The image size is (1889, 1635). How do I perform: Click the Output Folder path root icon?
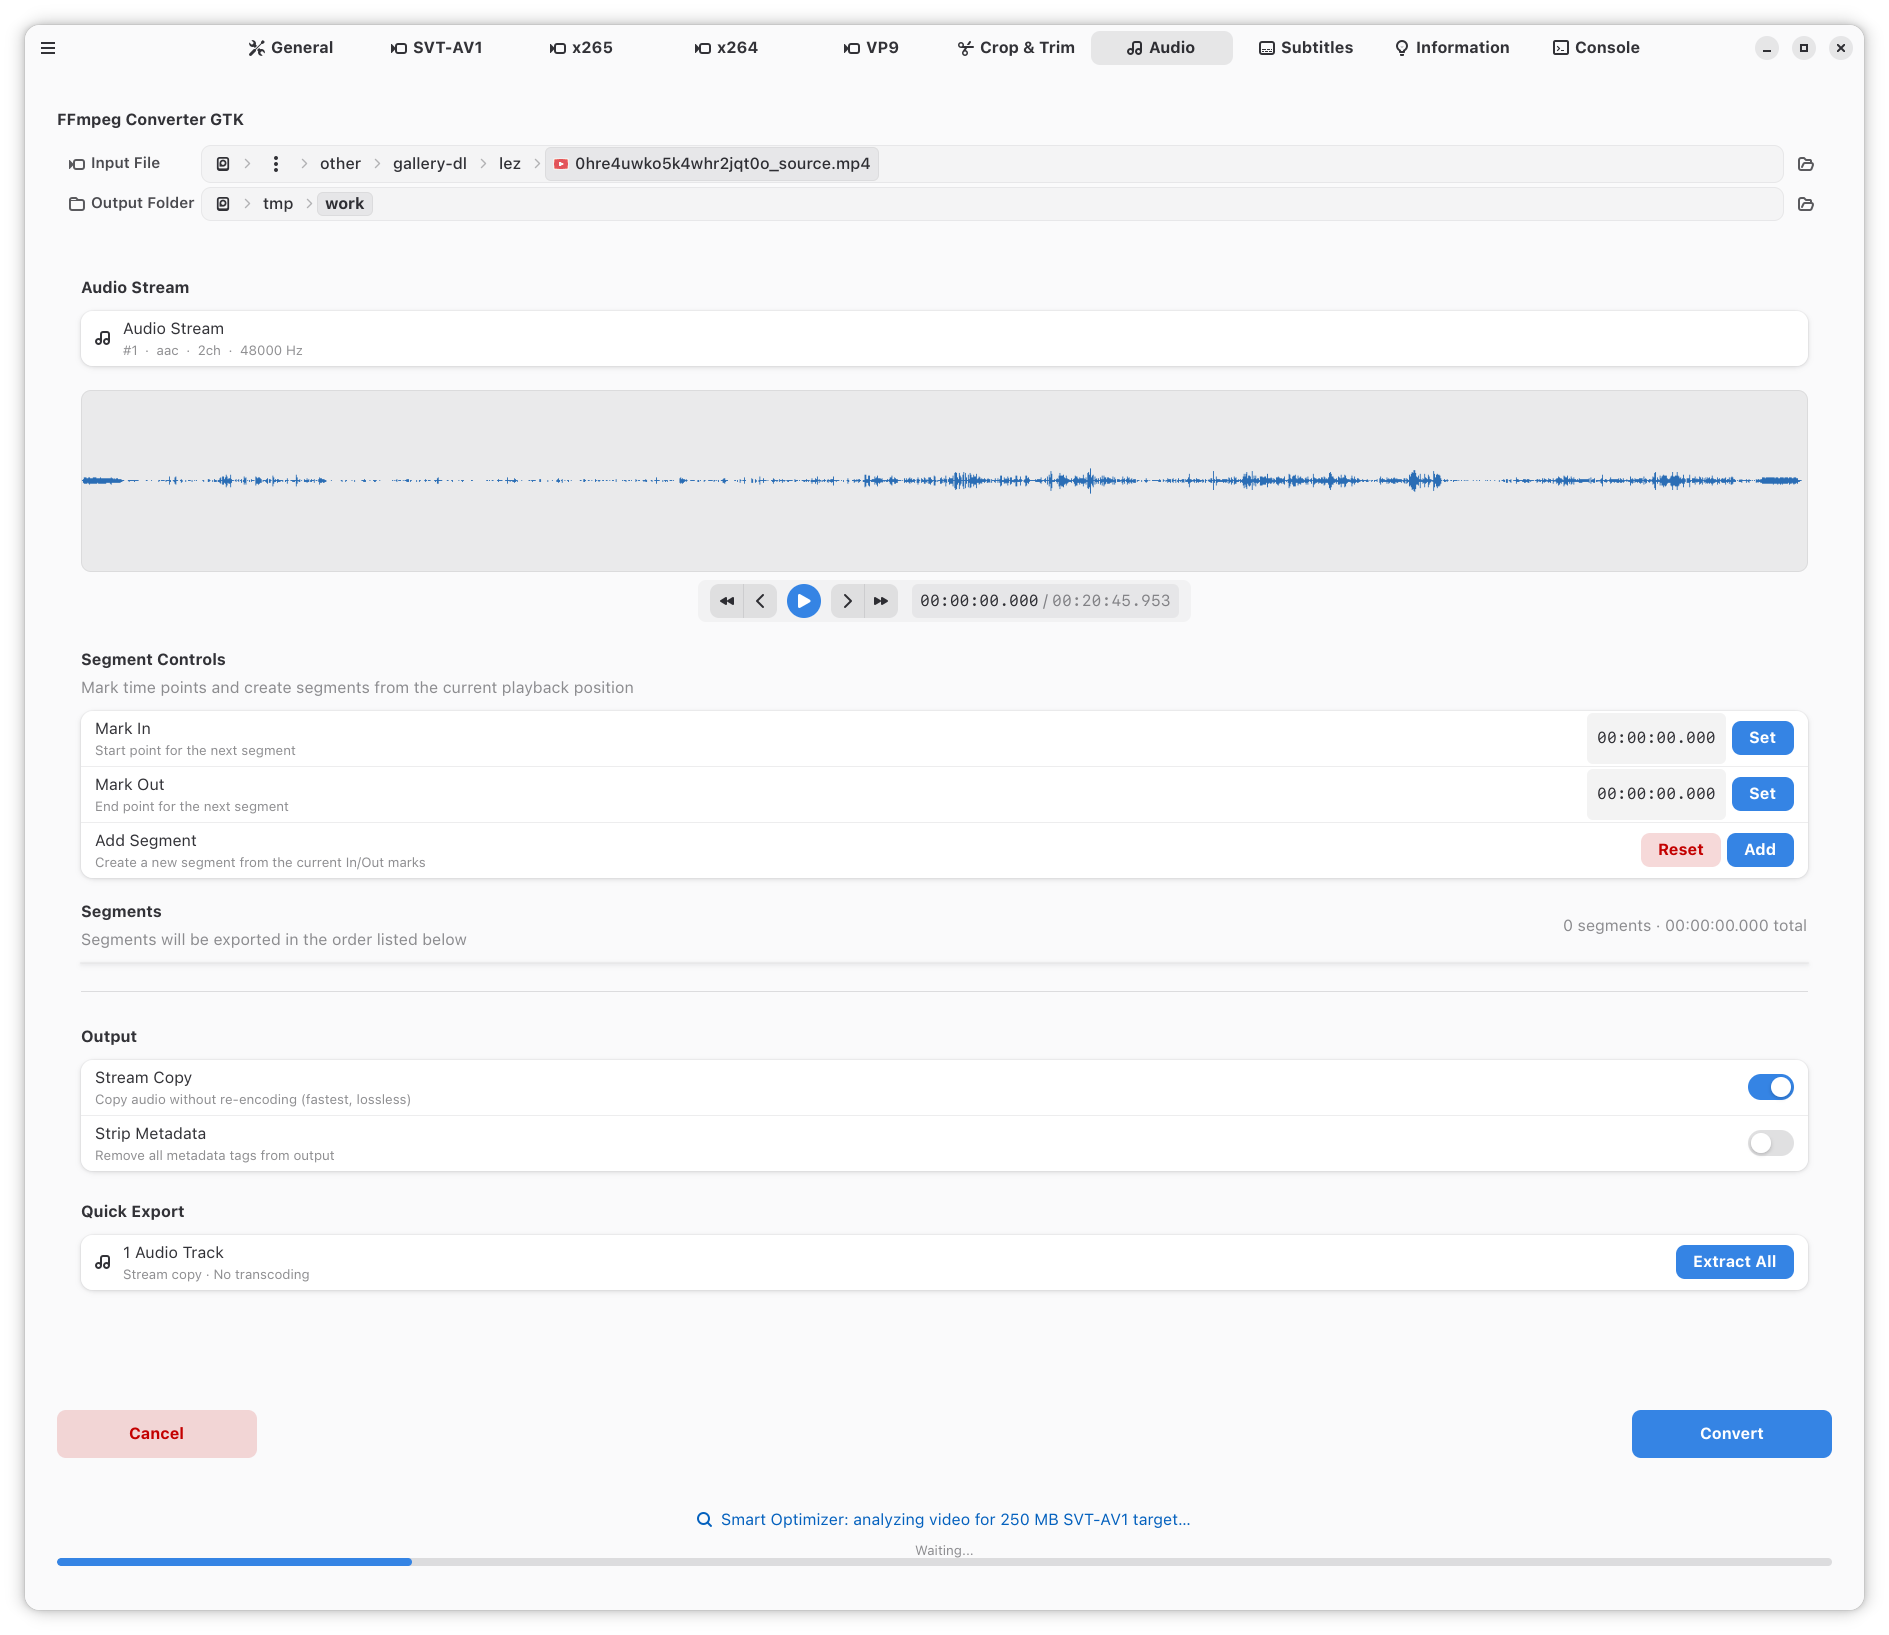(x=223, y=204)
